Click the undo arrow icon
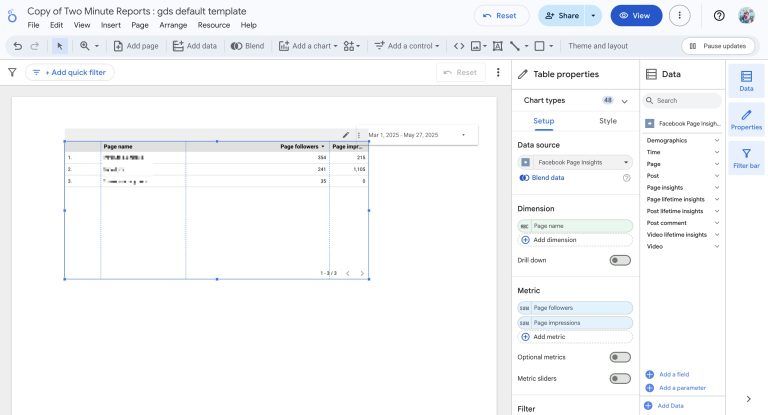Image resolution: width=768 pixels, height=415 pixels. 17,46
